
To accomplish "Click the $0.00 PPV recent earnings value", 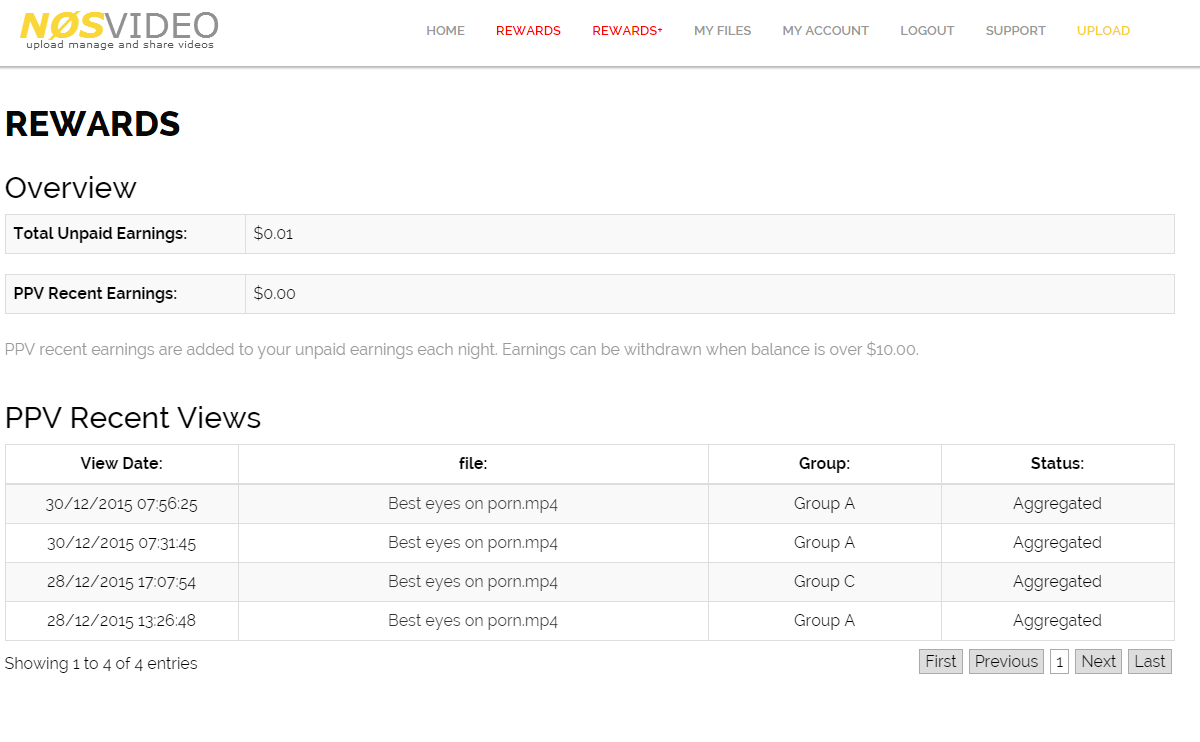I will pyautogui.click(x=274, y=294).
